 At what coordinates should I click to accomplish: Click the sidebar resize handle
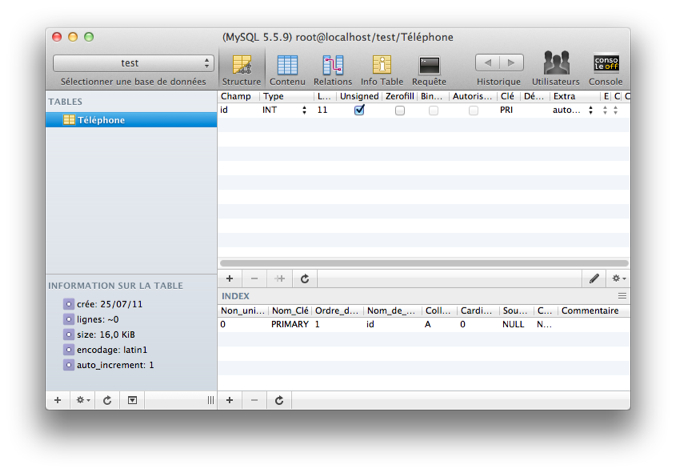click(210, 400)
